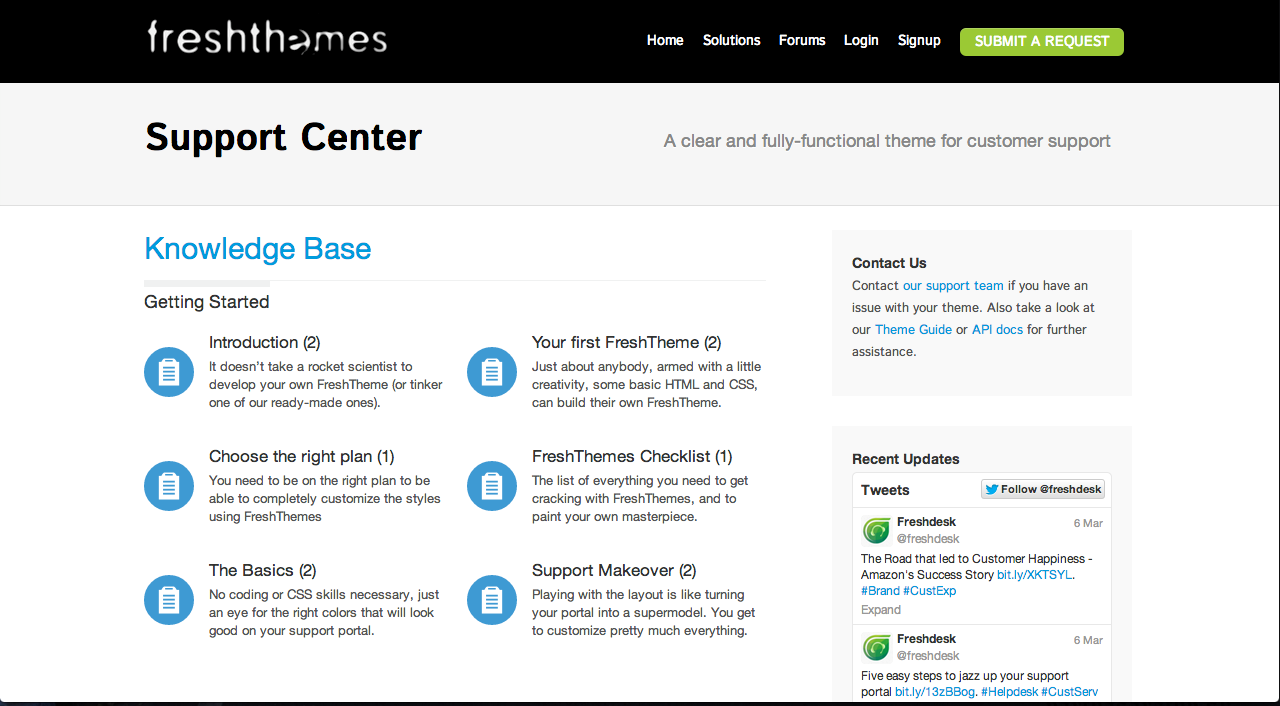Expand the Amazon's Success Story tweet
Screen dimensions: 1280x706
(x=881, y=610)
